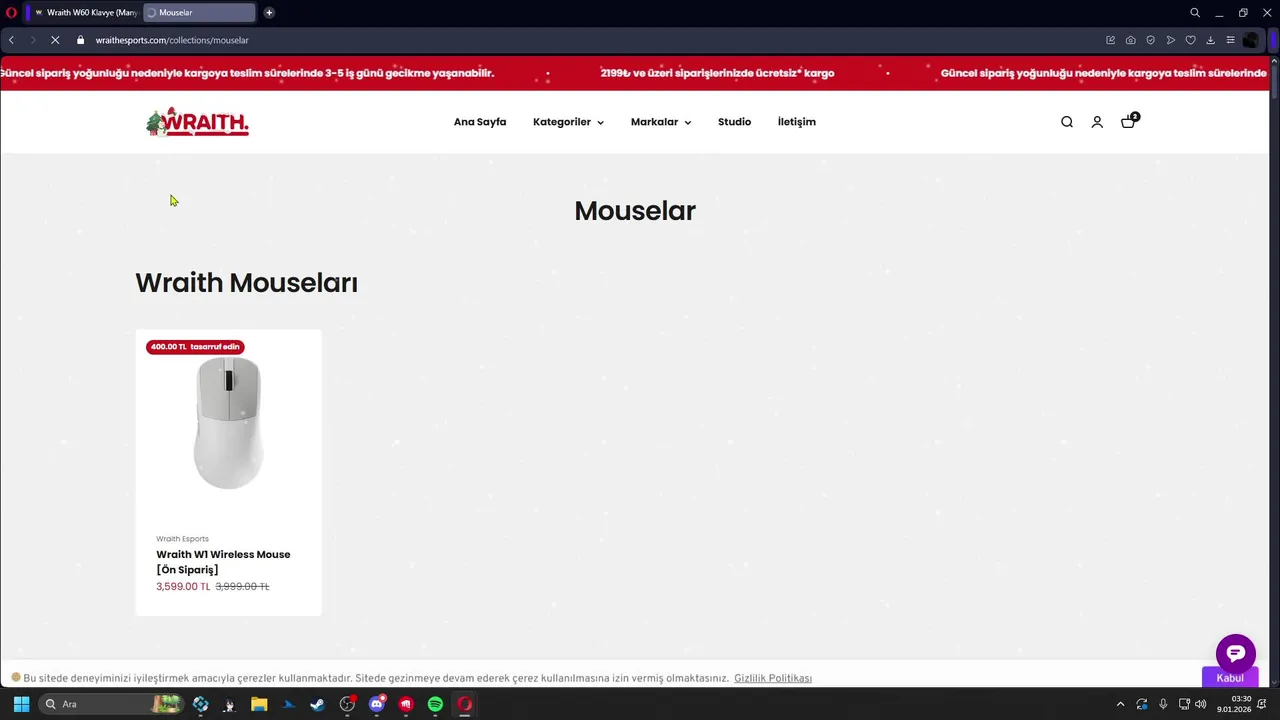The height and width of the screenshot is (720, 1280).
Task: Expand the Kategoriler dropdown menu
Action: click(568, 122)
